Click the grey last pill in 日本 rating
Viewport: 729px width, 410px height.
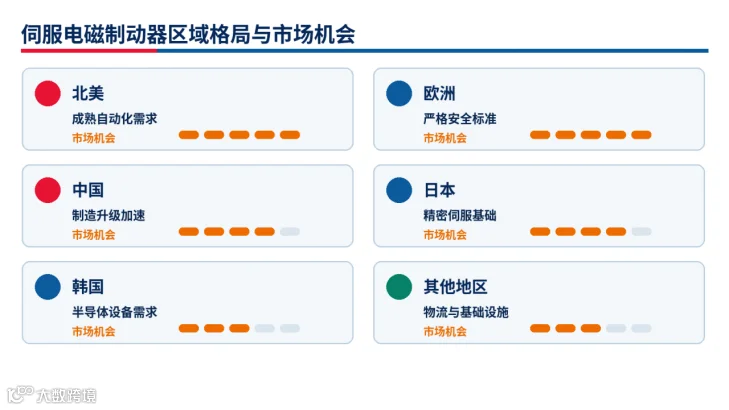(x=641, y=231)
